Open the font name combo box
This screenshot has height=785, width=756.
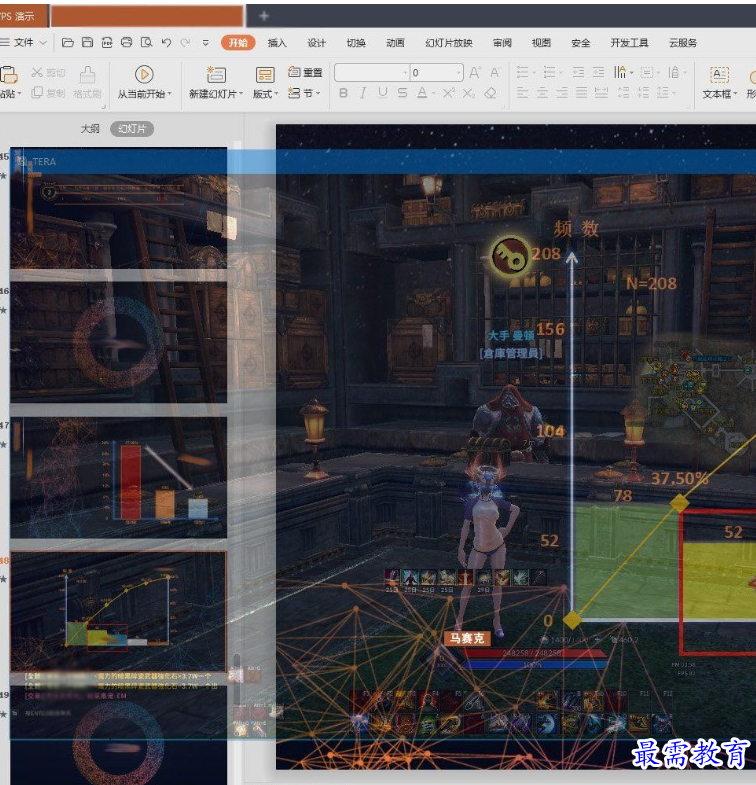pos(371,73)
